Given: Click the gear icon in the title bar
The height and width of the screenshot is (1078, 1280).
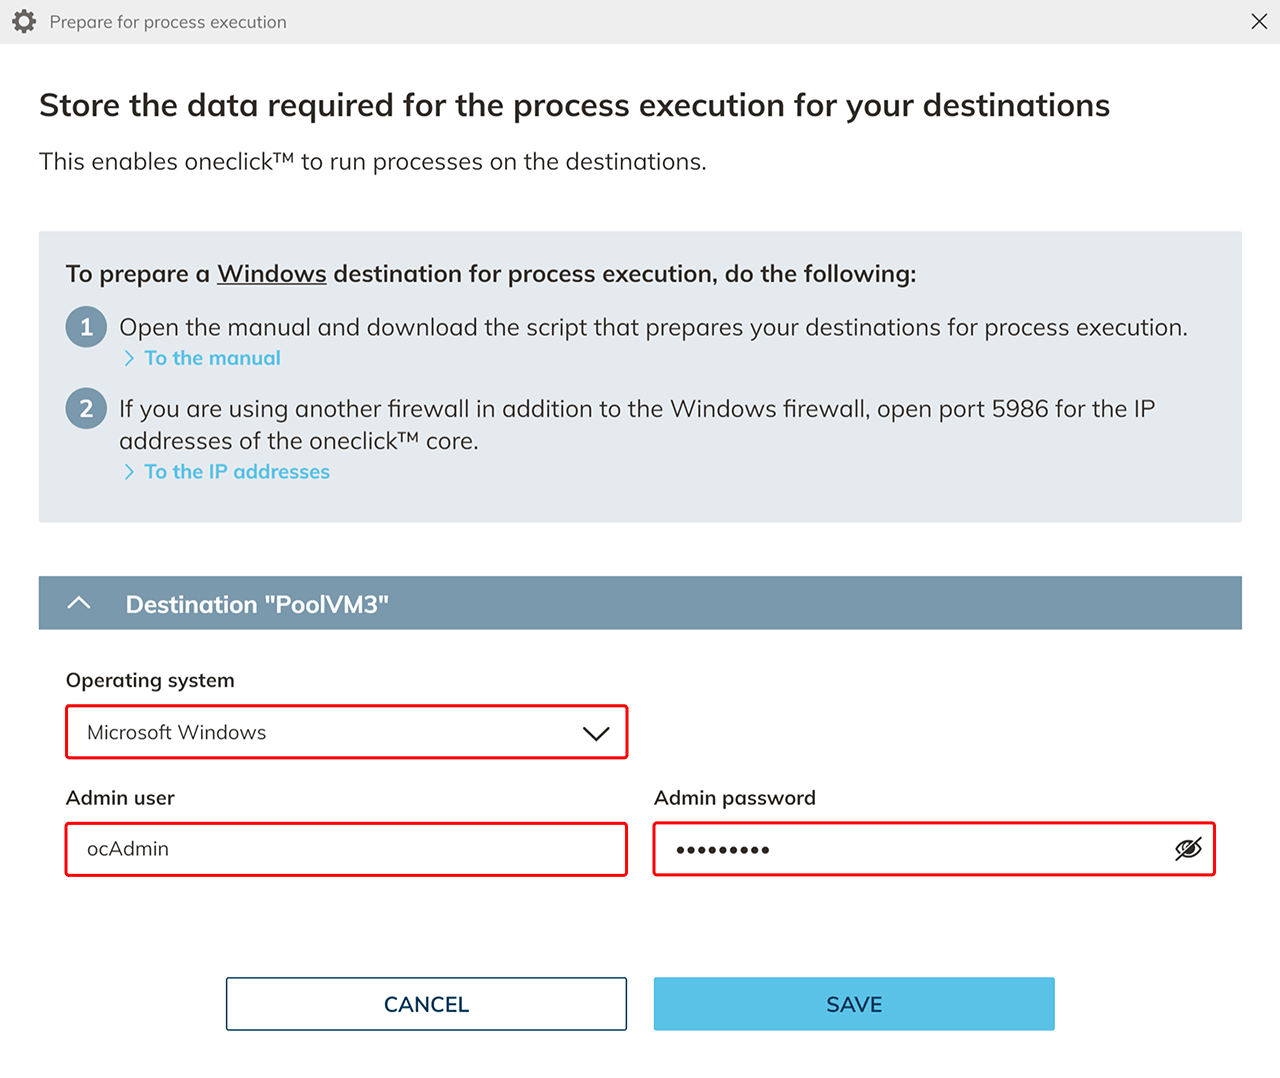Looking at the screenshot, I should point(24,22).
